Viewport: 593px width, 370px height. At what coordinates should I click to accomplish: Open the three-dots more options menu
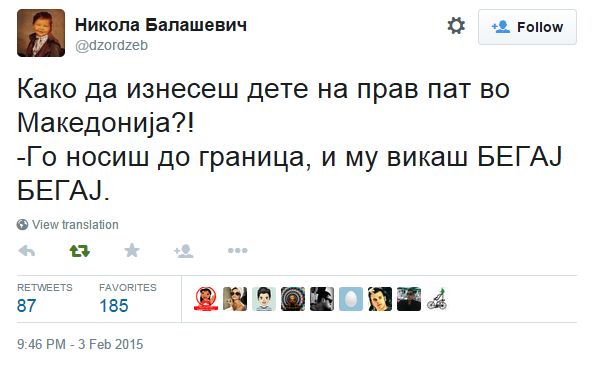point(238,250)
